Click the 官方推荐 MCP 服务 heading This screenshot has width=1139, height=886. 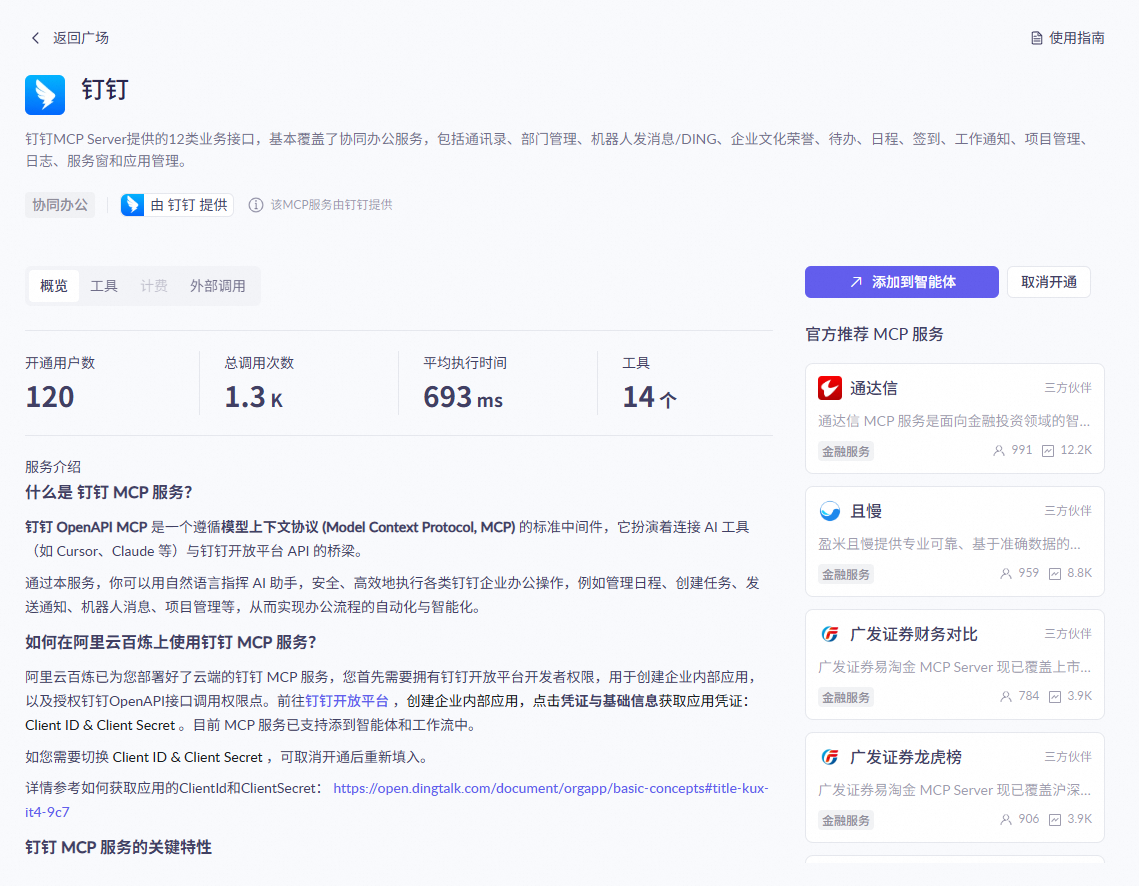(x=875, y=334)
